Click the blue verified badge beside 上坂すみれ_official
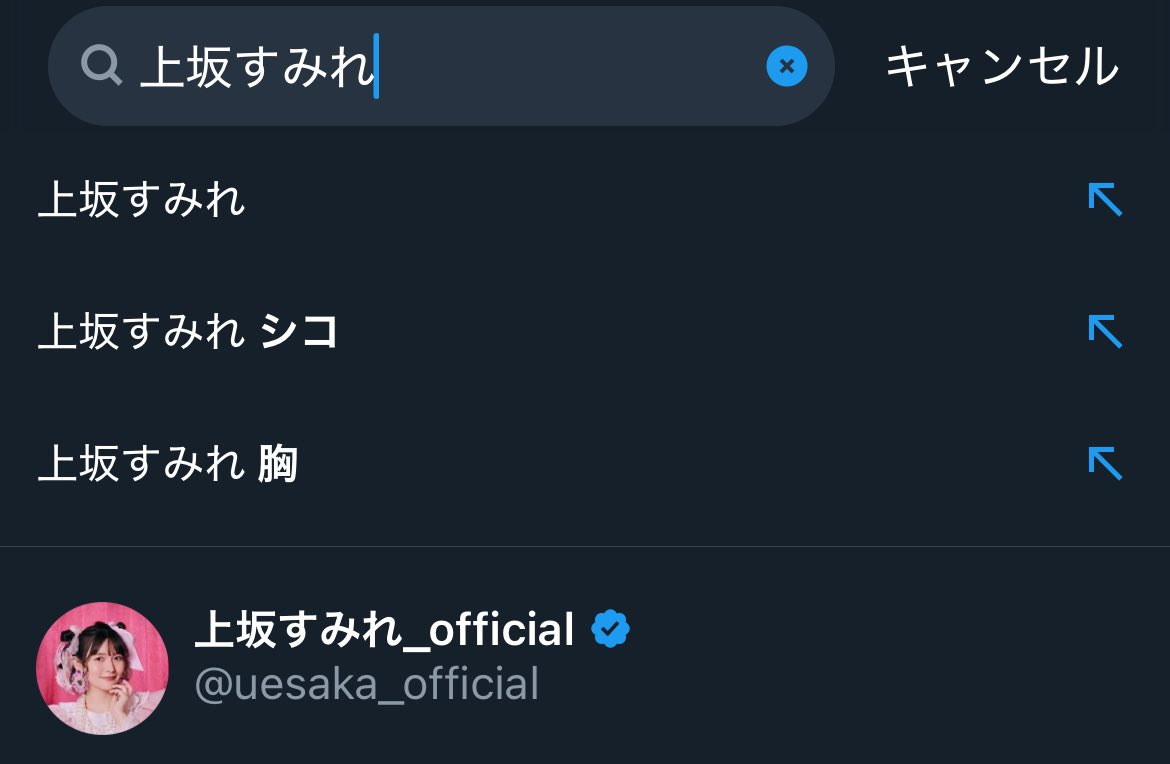1170x764 pixels. [x=610, y=629]
